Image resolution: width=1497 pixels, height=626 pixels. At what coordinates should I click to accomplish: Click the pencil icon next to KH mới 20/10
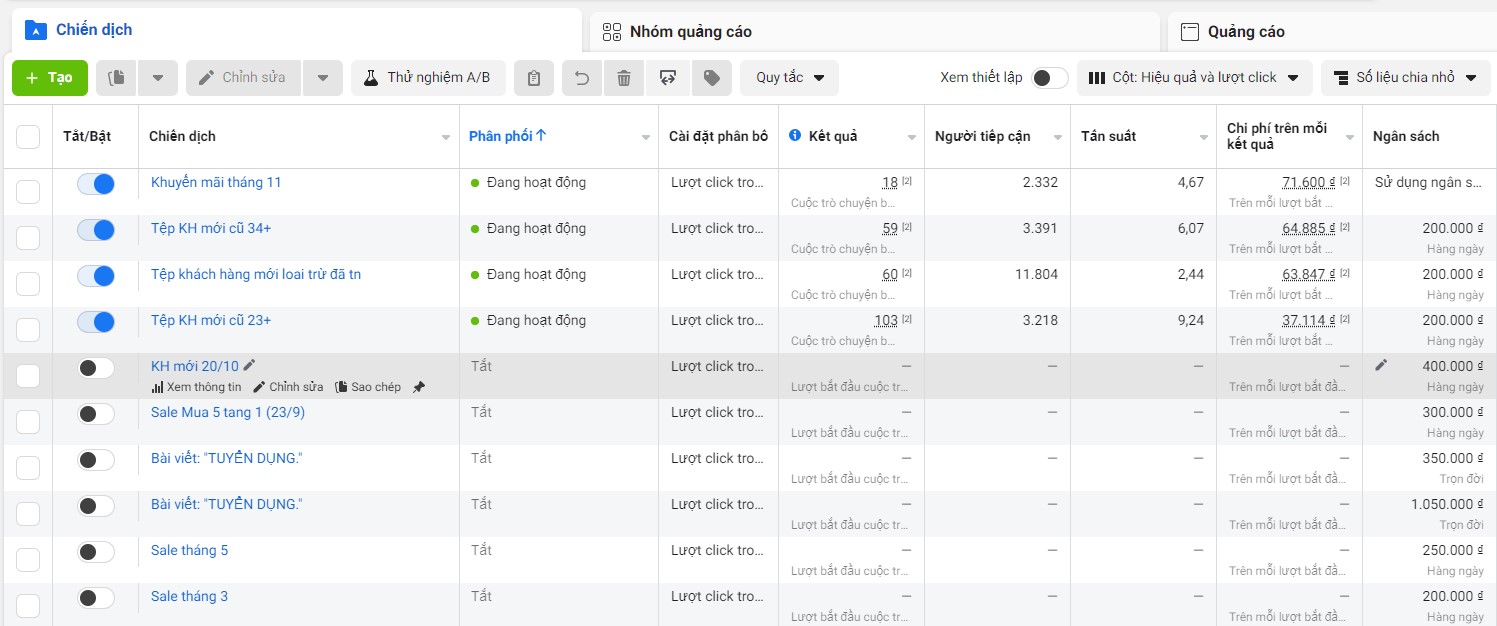tap(249, 365)
